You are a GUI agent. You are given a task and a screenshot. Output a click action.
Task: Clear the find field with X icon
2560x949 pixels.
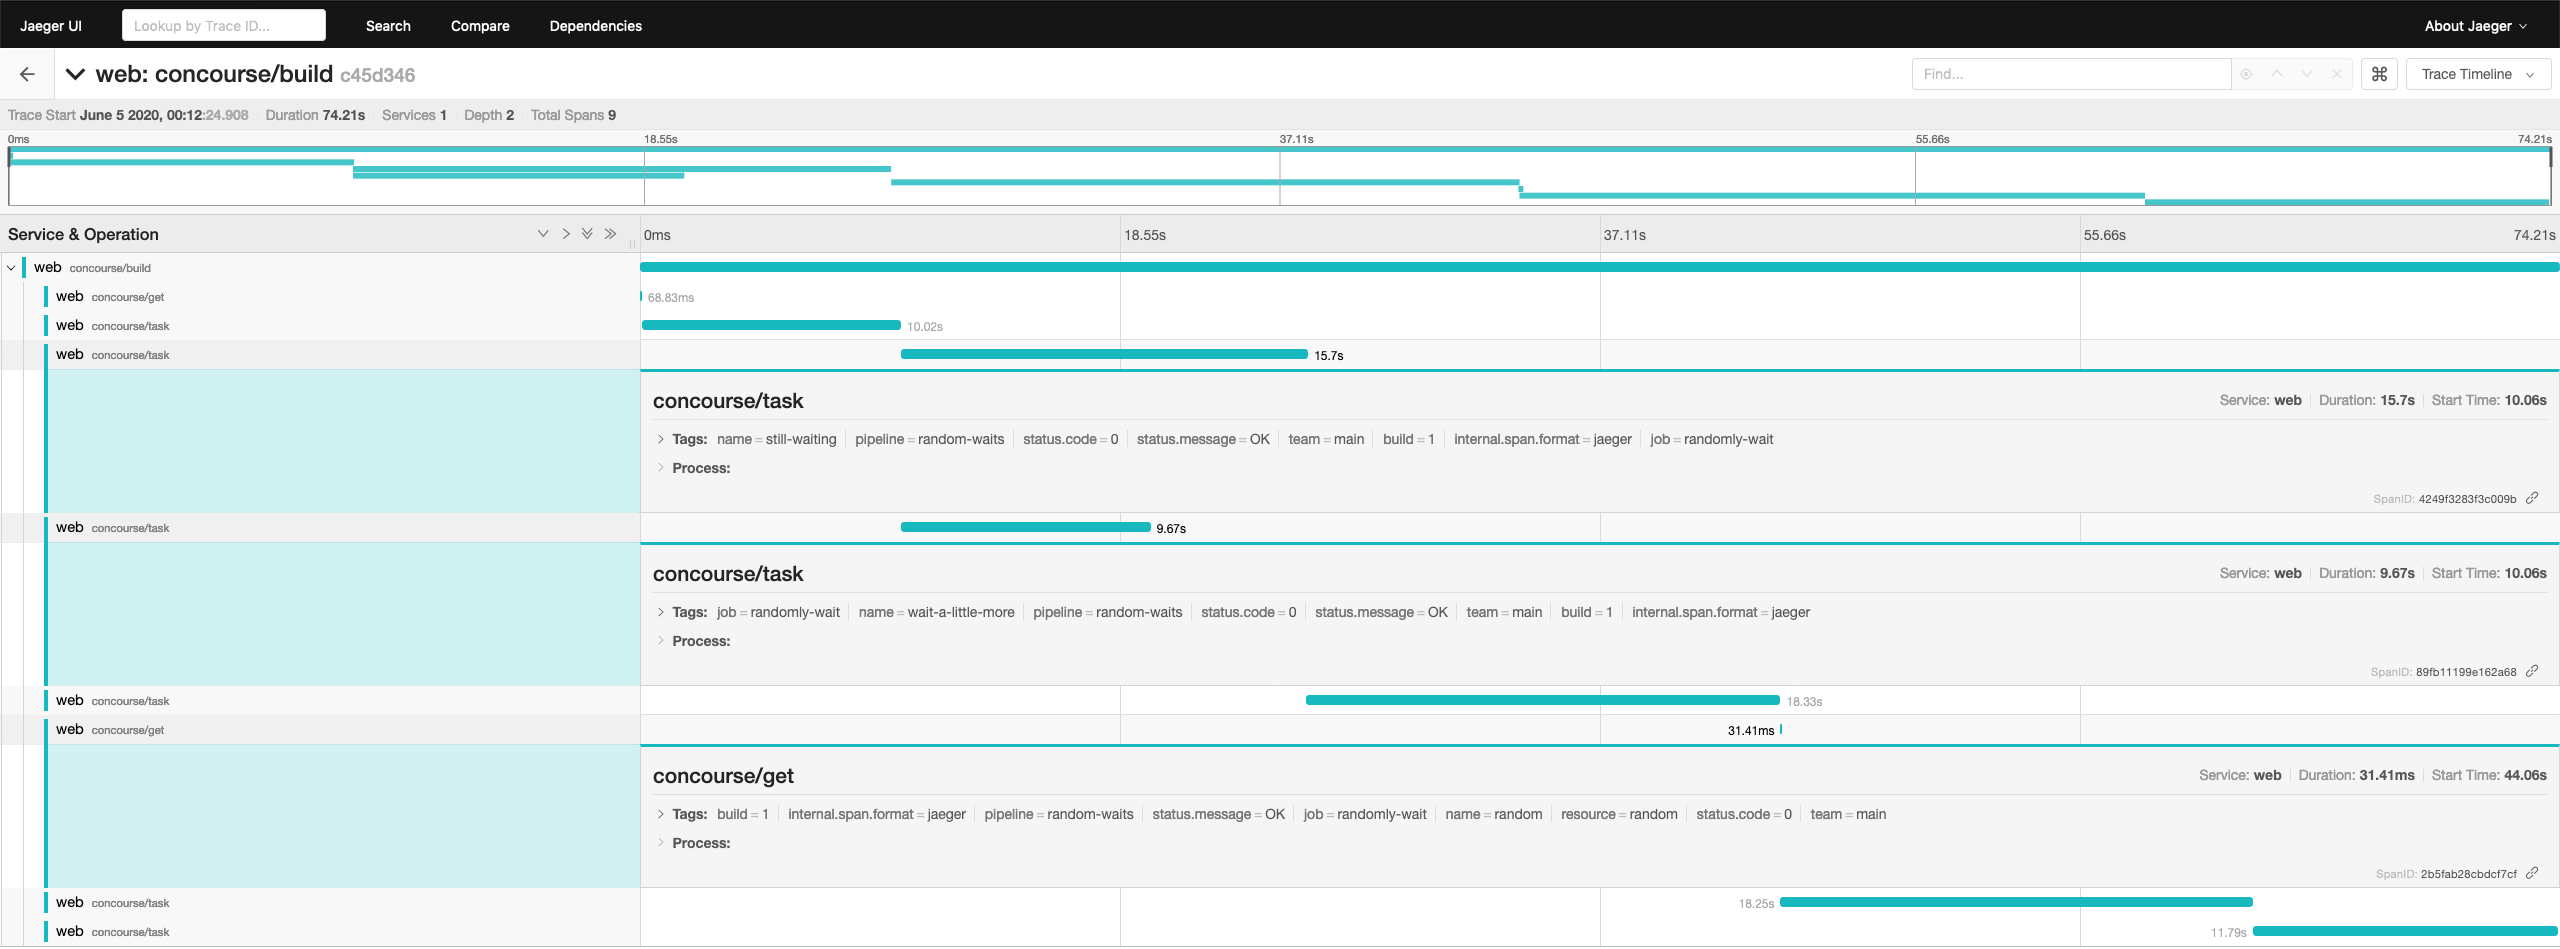tap(2336, 74)
